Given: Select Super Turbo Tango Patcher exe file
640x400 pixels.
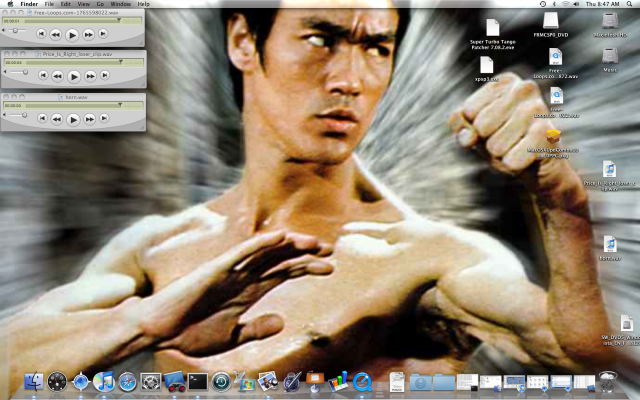Looking at the screenshot, I should tap(493, 28).
